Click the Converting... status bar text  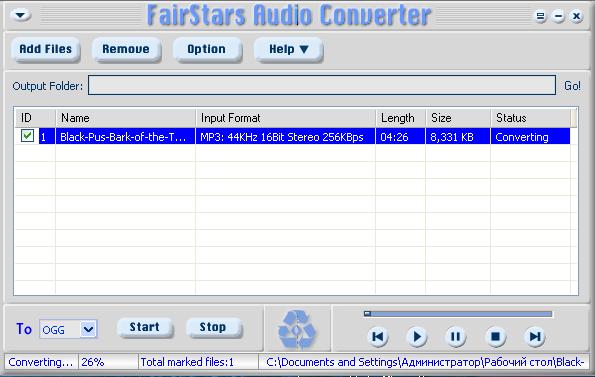pos(40,362)
